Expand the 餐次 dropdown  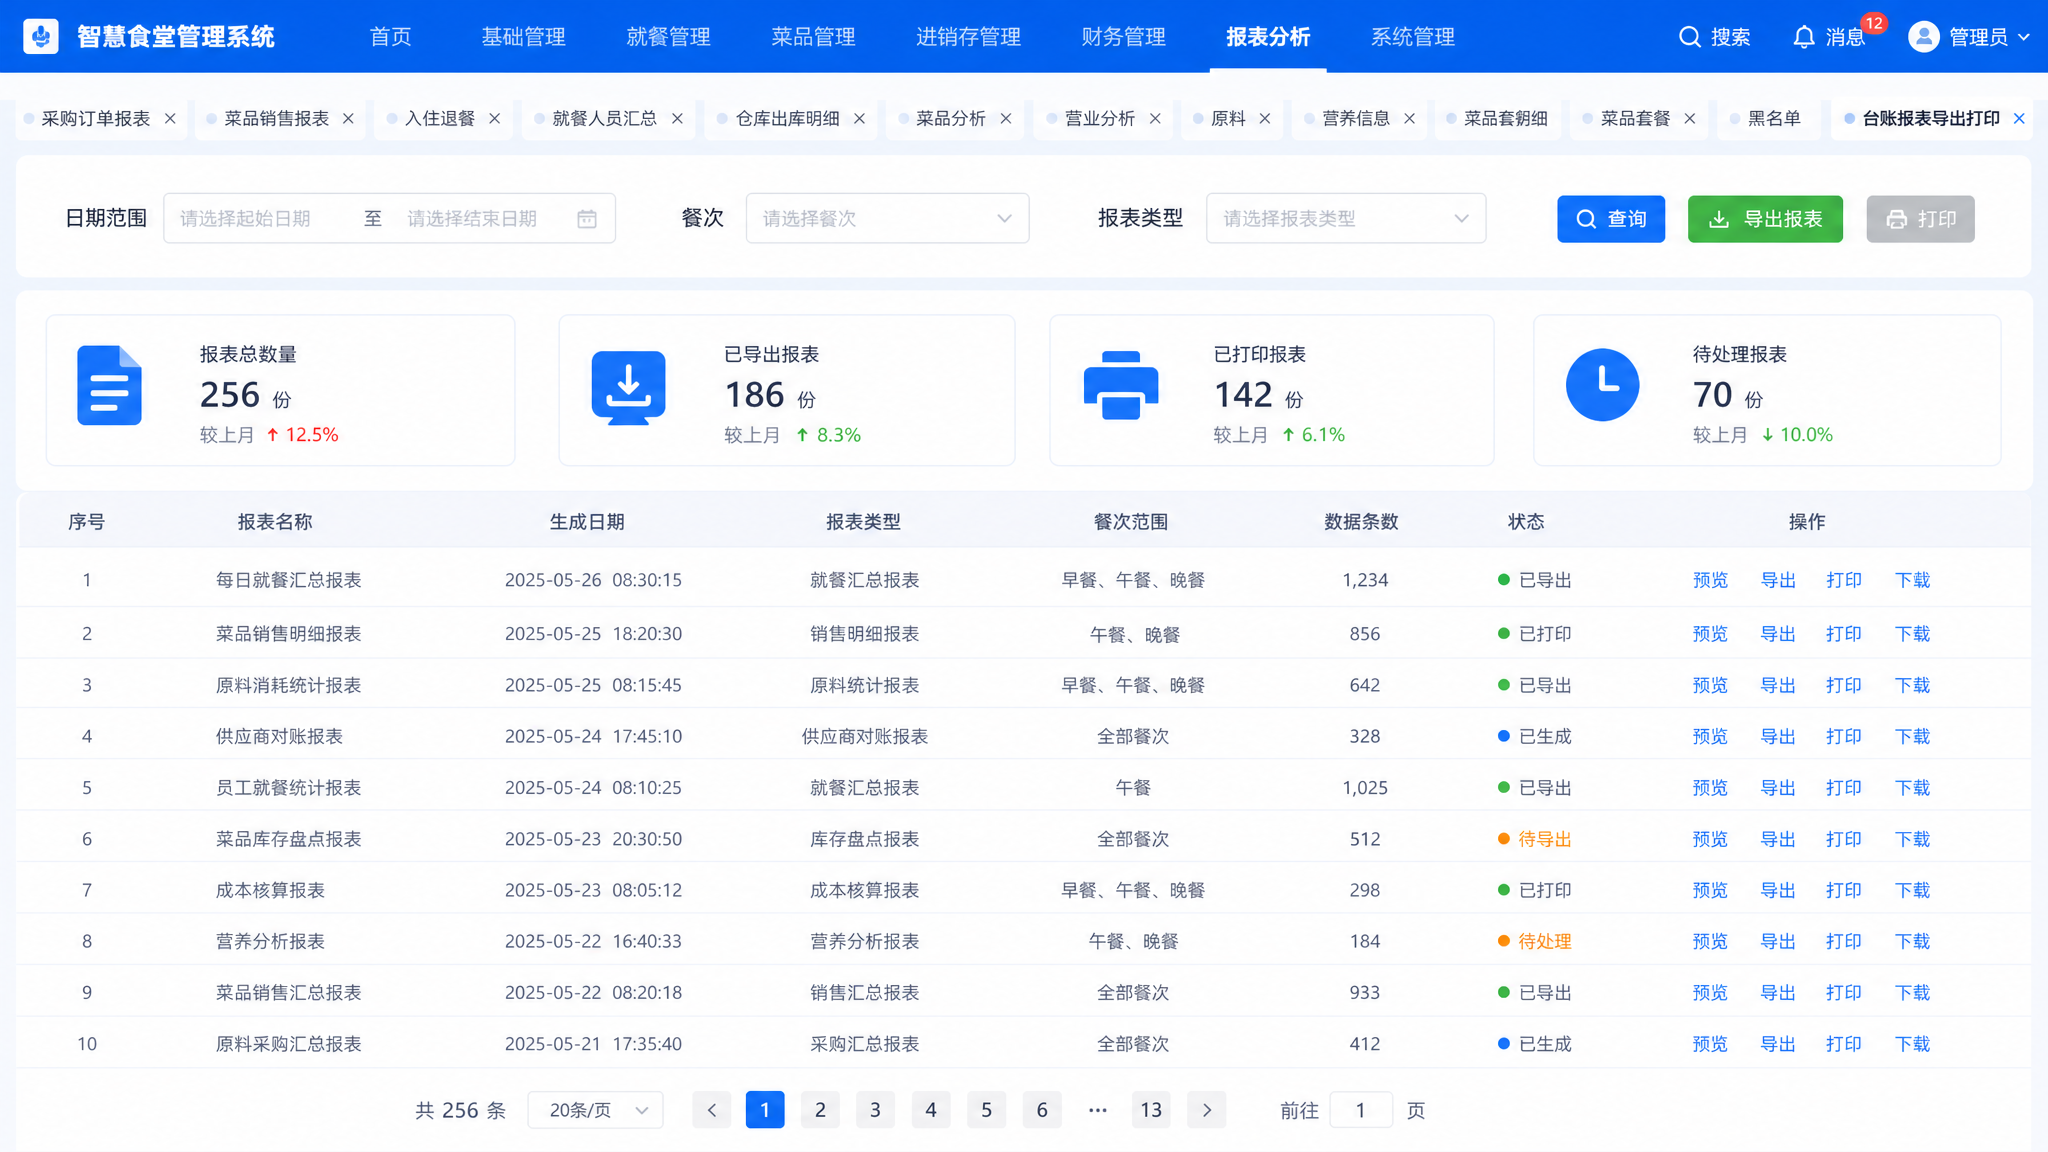[887, 218]
